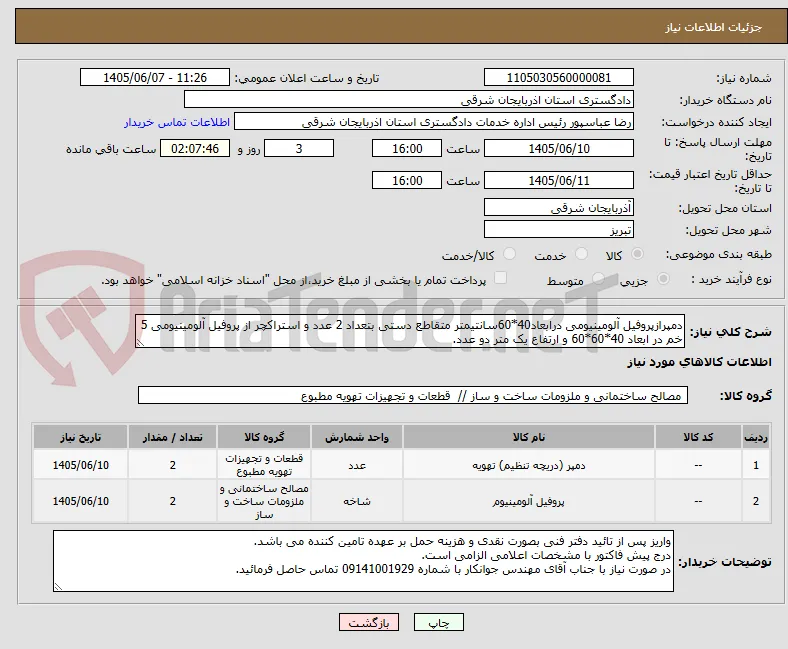Click the price validity date 1405/06/11 field
This screenshot has height=649, width=788.
coord(558,180)
